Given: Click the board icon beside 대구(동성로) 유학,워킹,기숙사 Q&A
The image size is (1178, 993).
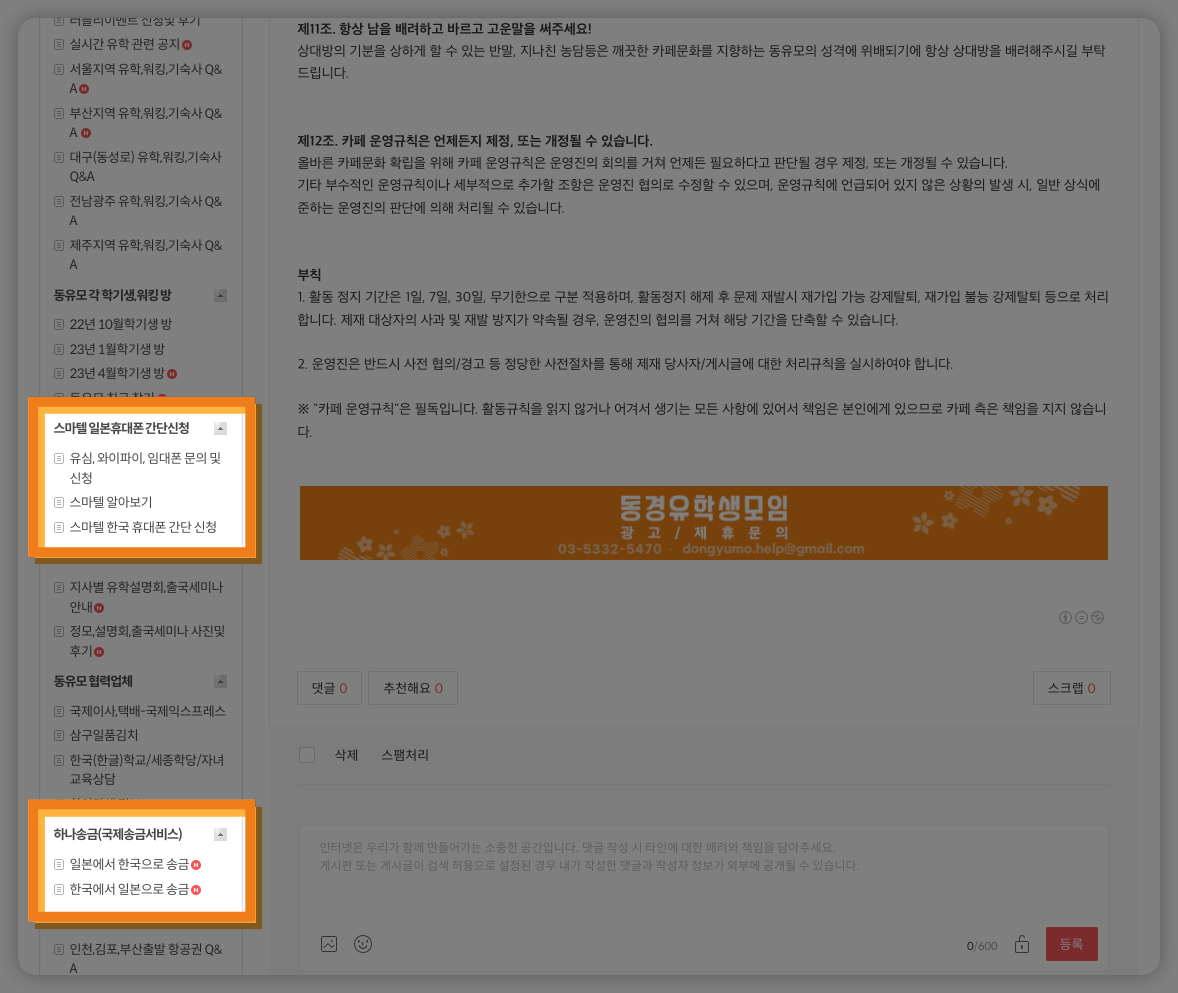Looking at the screenshot, I should (x=59, y=158).
